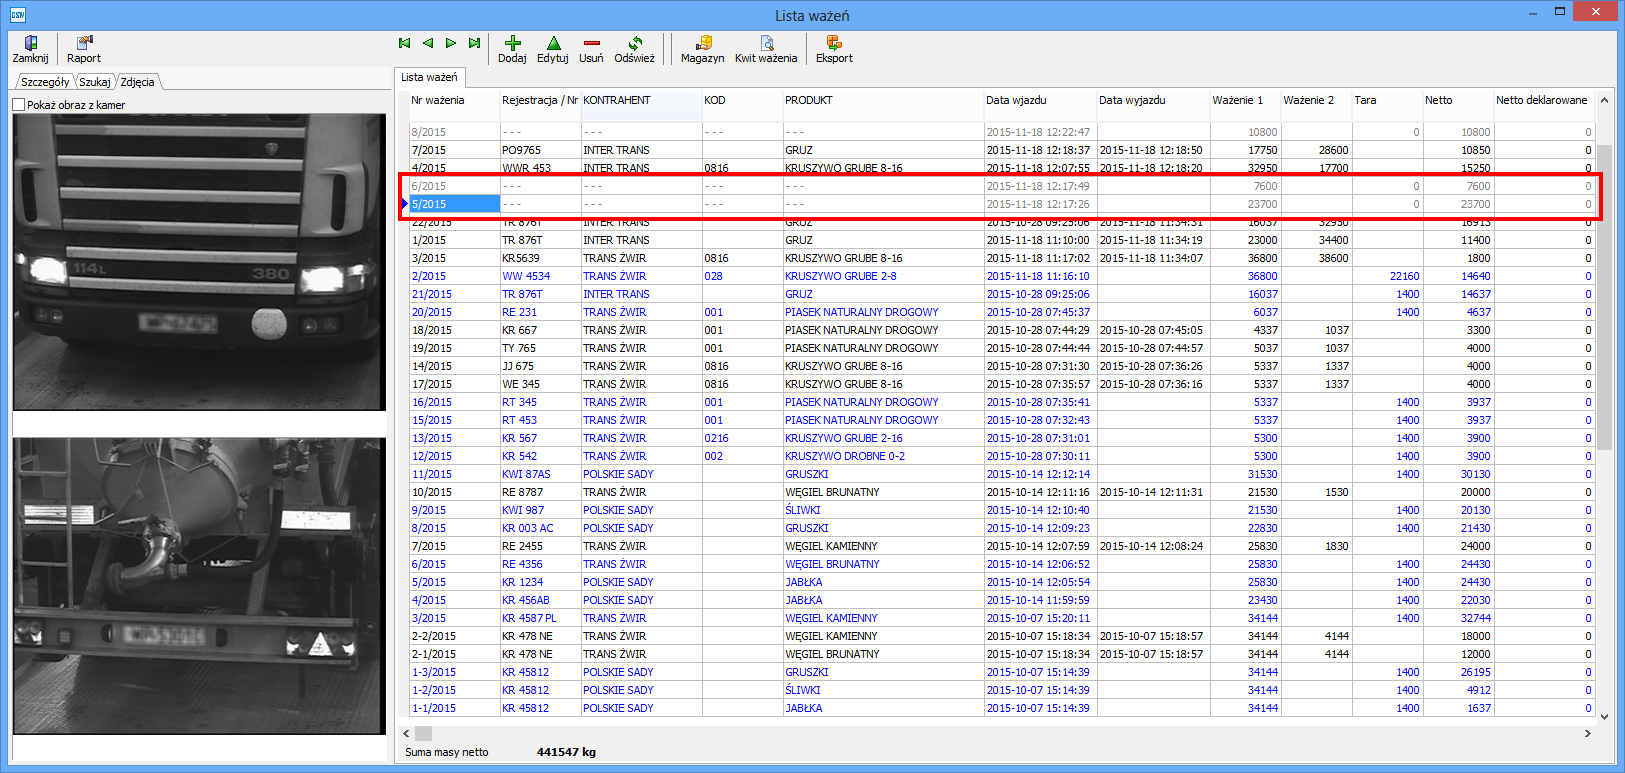Sort by Data wjazdu column header
This screenshot has height=773, width=1625.
point(1038,100)
